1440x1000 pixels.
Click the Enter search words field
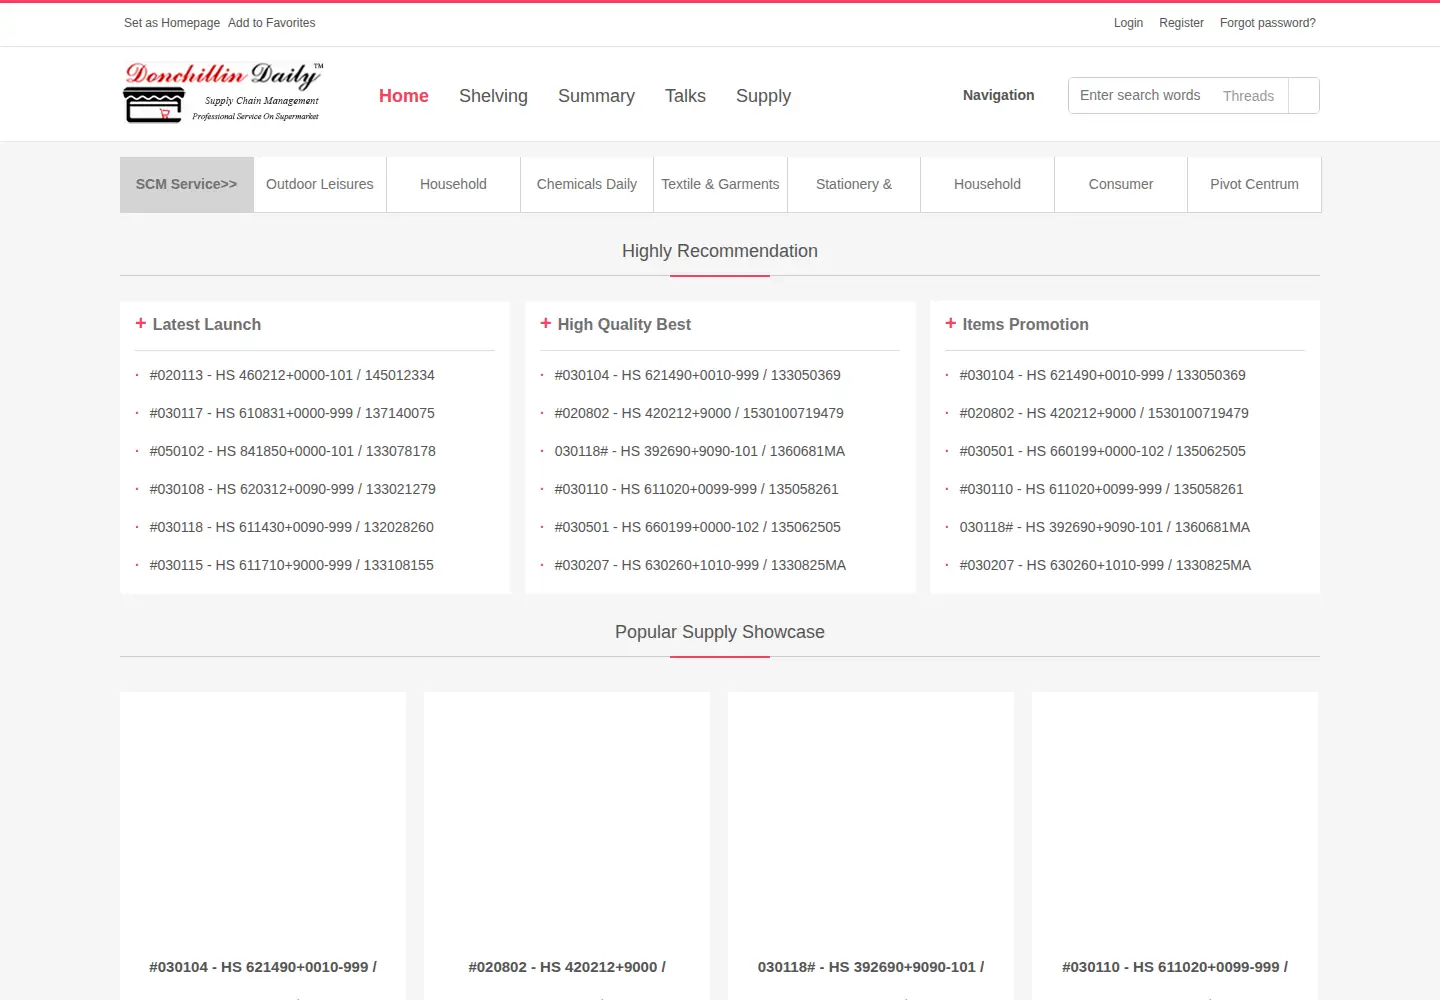1141,95
